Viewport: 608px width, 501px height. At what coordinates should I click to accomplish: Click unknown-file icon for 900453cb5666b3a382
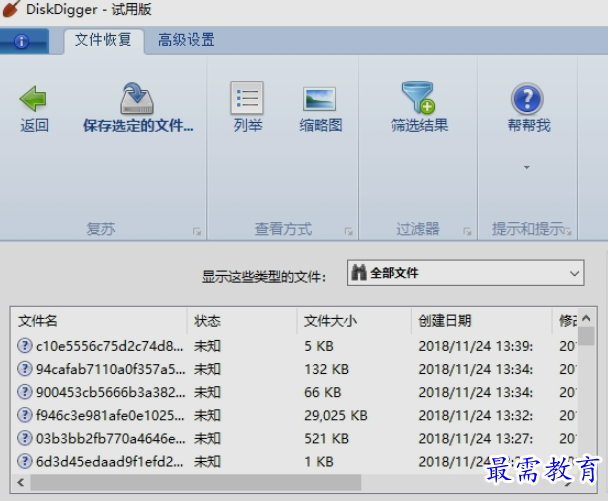[25, 392]
